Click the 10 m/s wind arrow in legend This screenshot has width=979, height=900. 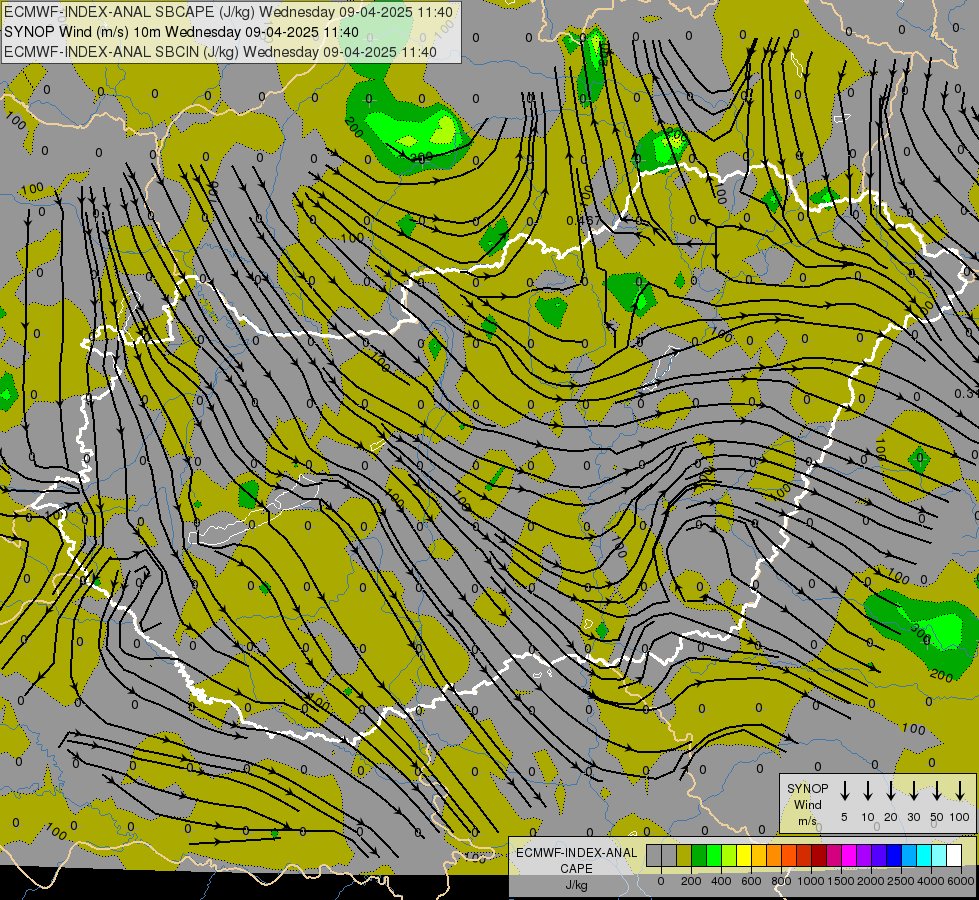[x=868, y=790]
